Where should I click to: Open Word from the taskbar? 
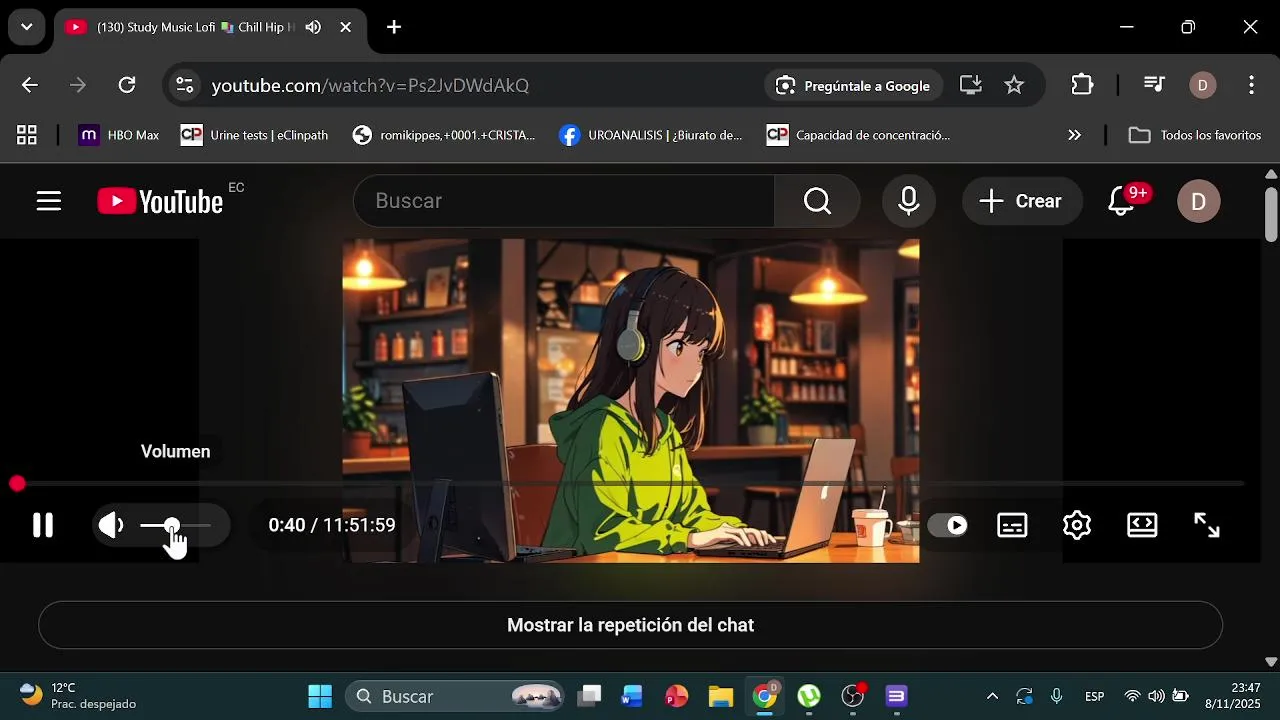[632, 696]
